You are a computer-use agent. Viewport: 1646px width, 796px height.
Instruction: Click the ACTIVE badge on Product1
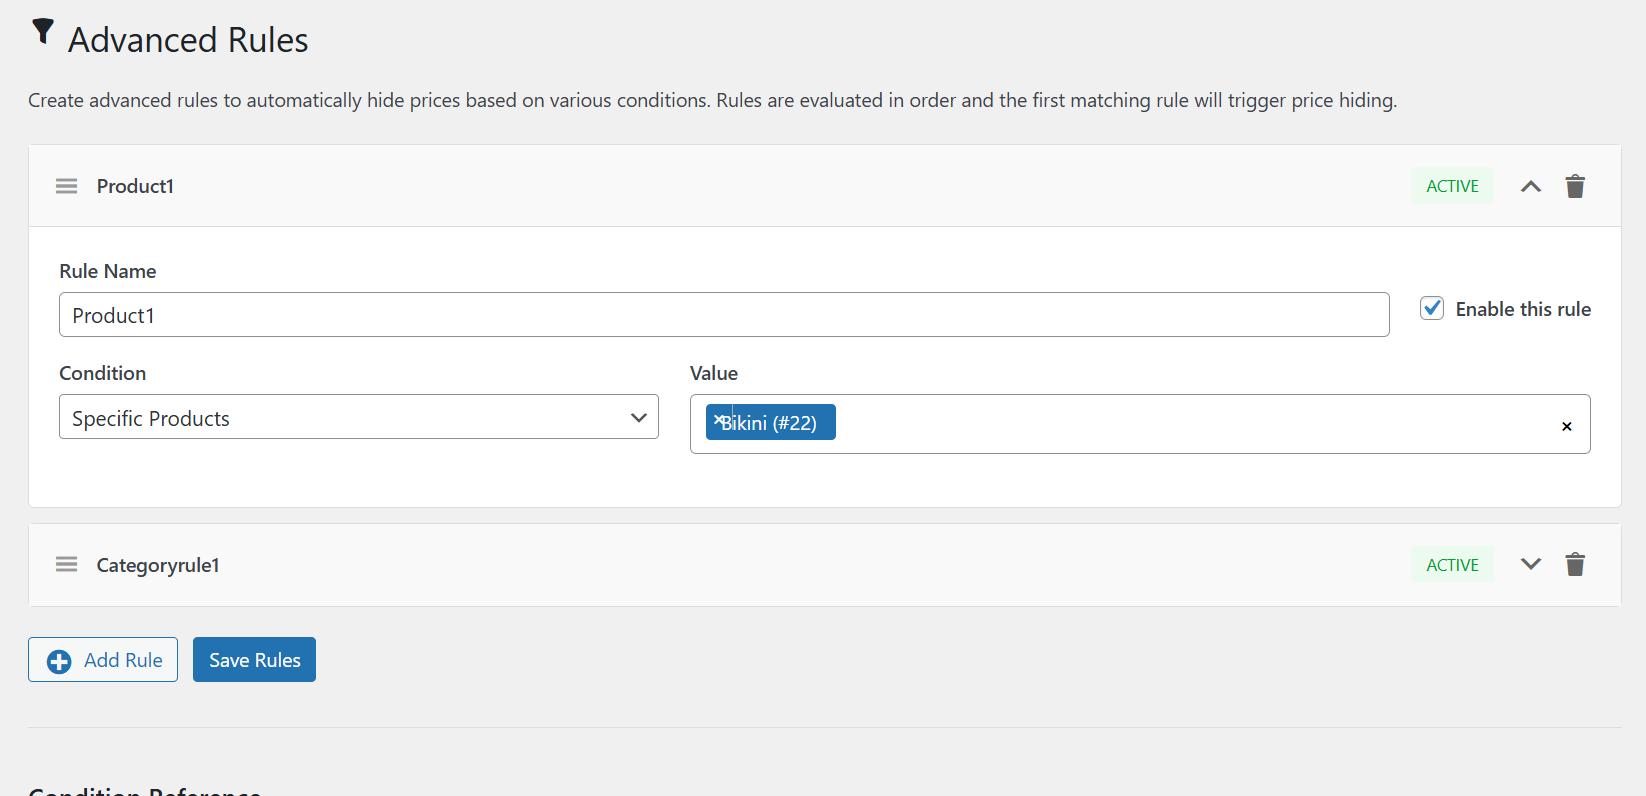tap(1452, 186)
